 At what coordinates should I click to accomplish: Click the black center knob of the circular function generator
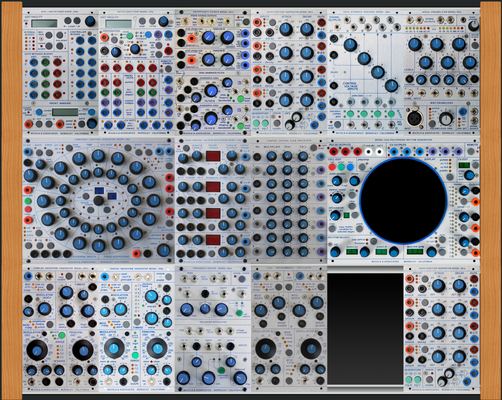(99, 201)
